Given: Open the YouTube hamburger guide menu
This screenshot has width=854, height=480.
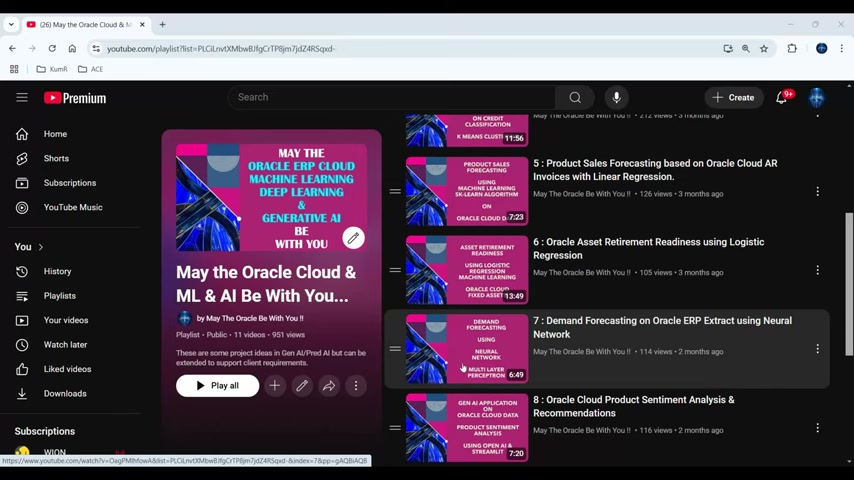Looking at the screenshot, I should [22, 98].
